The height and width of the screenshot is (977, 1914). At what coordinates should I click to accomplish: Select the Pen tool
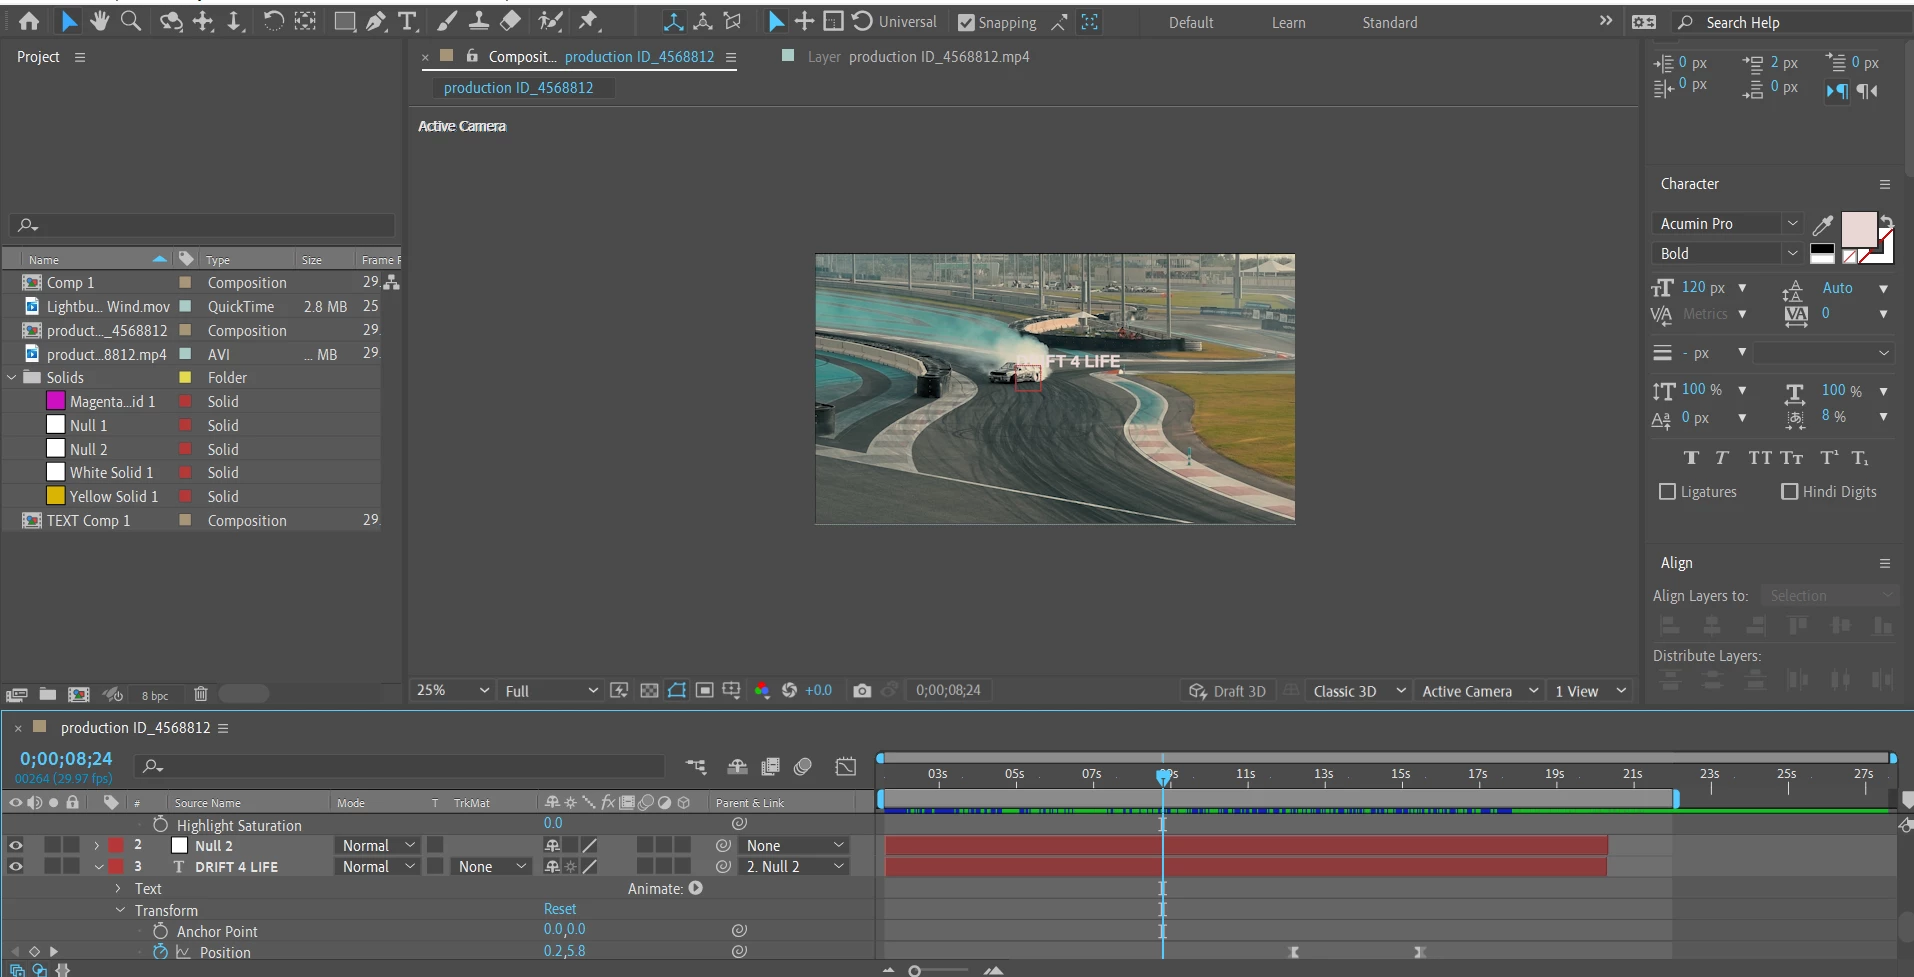click(376, 21)
